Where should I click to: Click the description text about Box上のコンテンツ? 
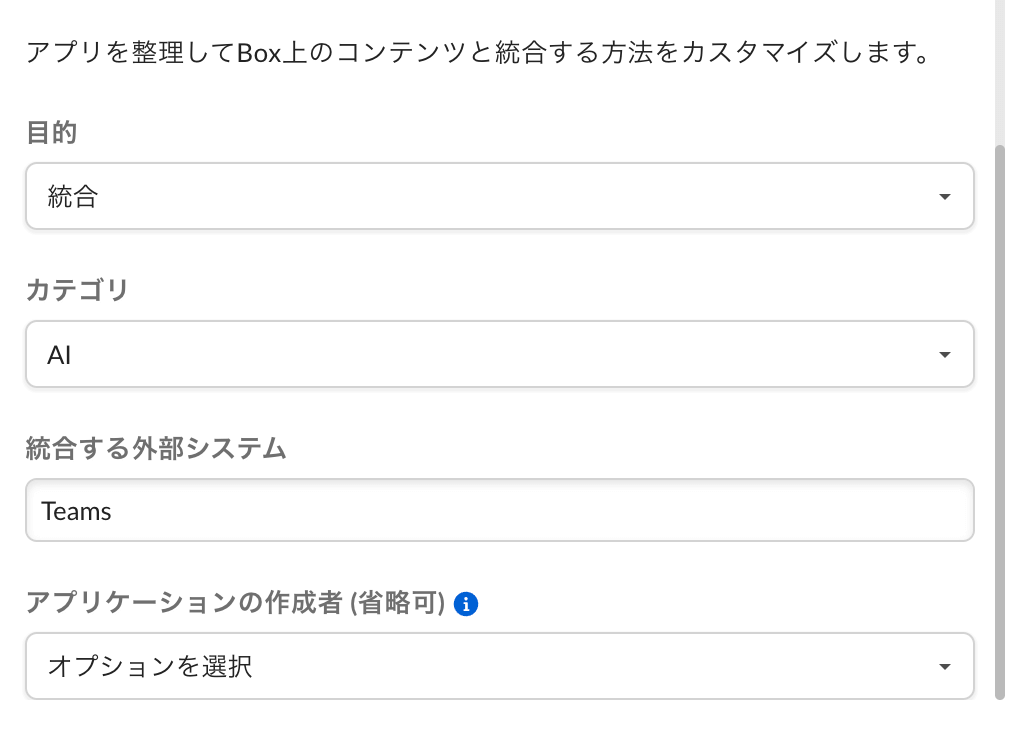(478, 52)
